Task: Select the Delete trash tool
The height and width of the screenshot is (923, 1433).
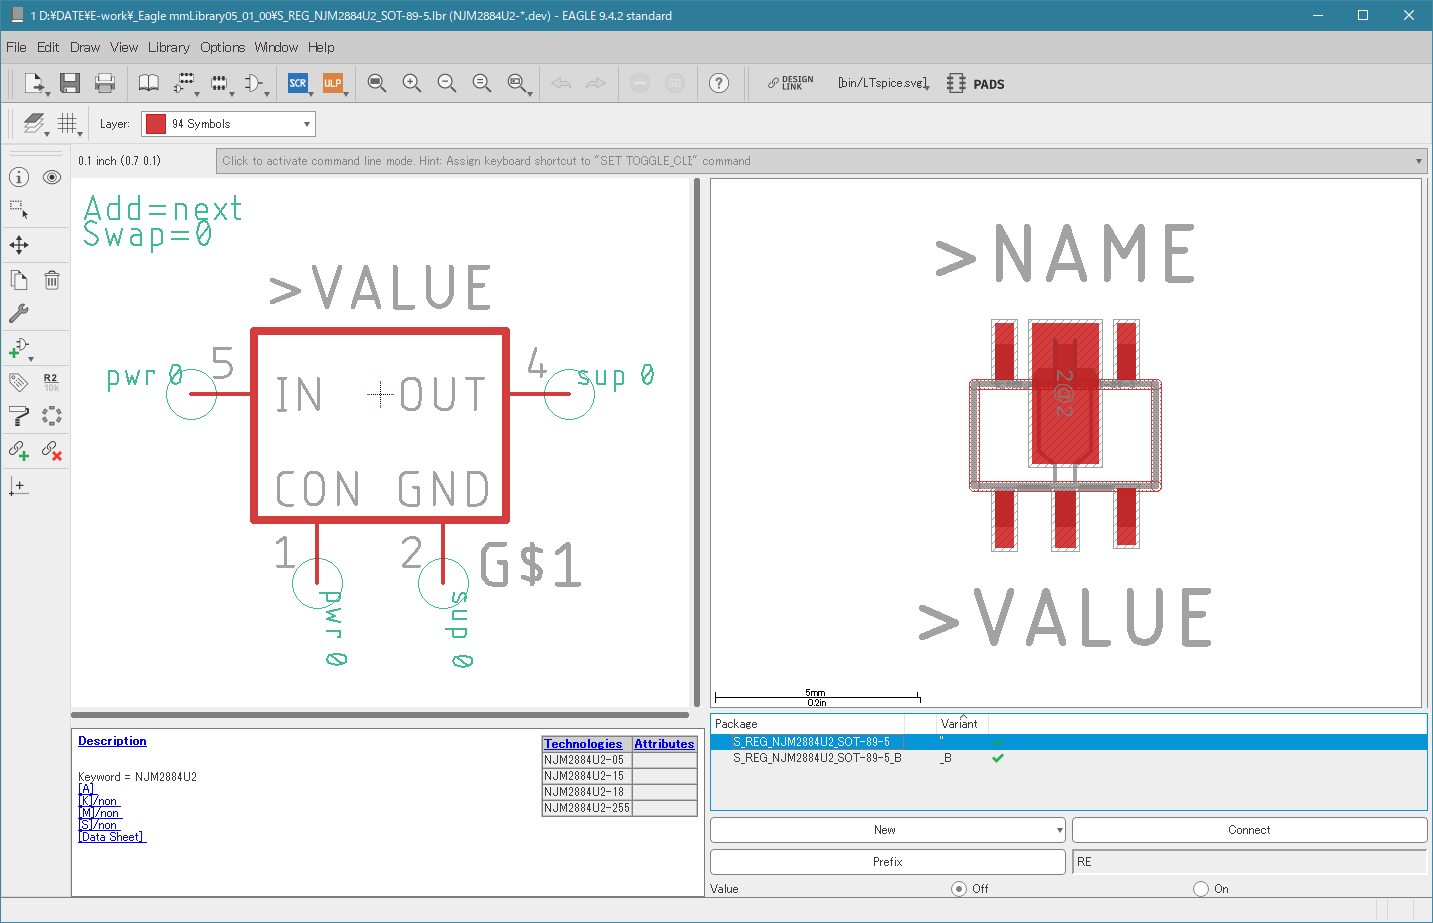Action: click(52, 280)
